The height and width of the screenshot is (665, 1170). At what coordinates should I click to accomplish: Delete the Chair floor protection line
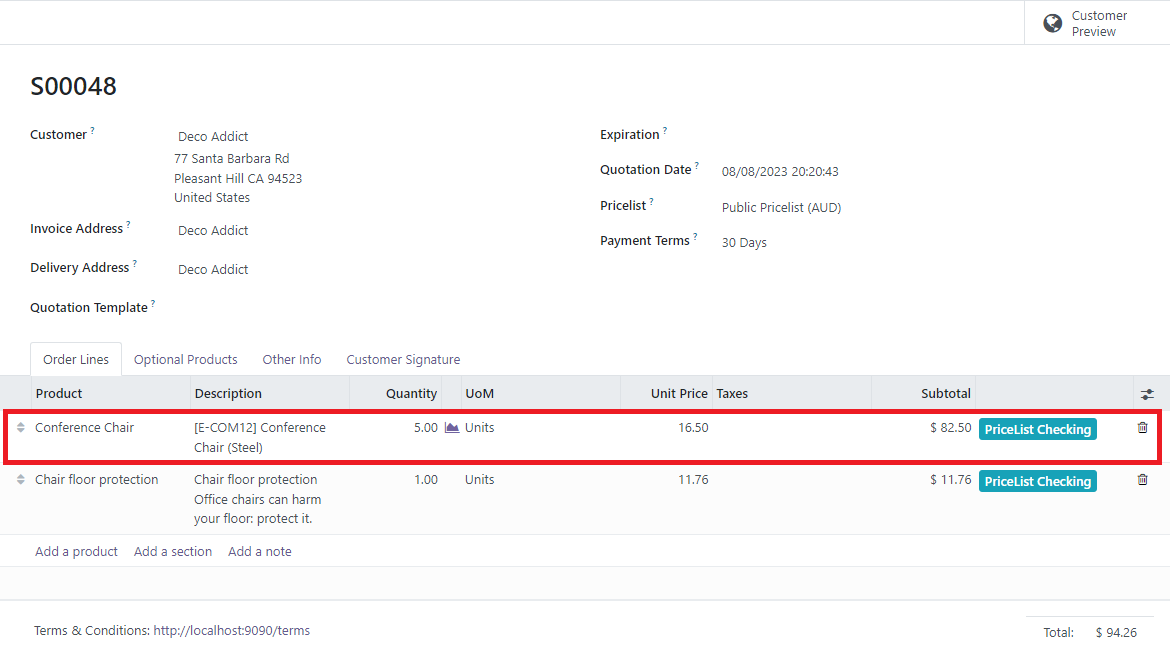click(x=1142, y=480)
